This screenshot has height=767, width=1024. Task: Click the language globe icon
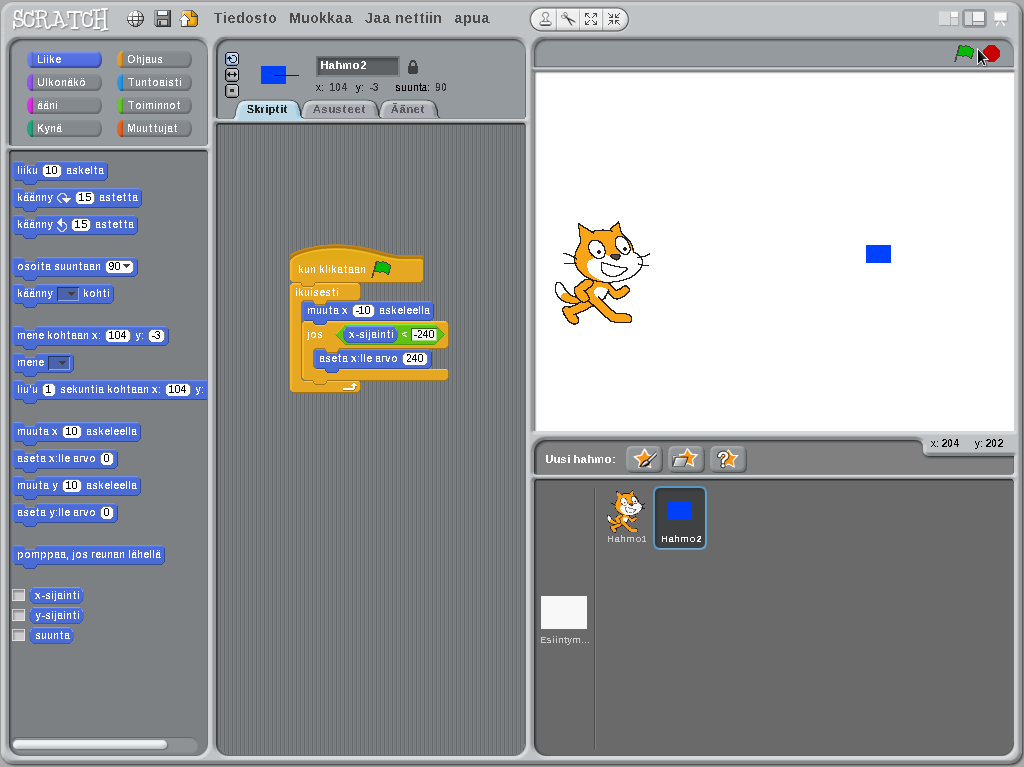coord(135,19)
